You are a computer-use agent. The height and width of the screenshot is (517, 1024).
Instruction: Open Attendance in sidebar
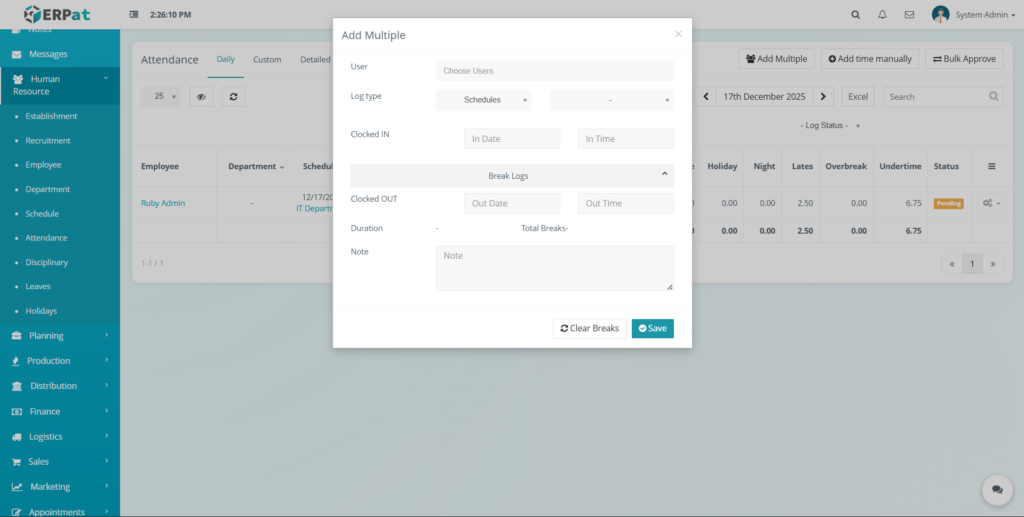pos(46,238)
